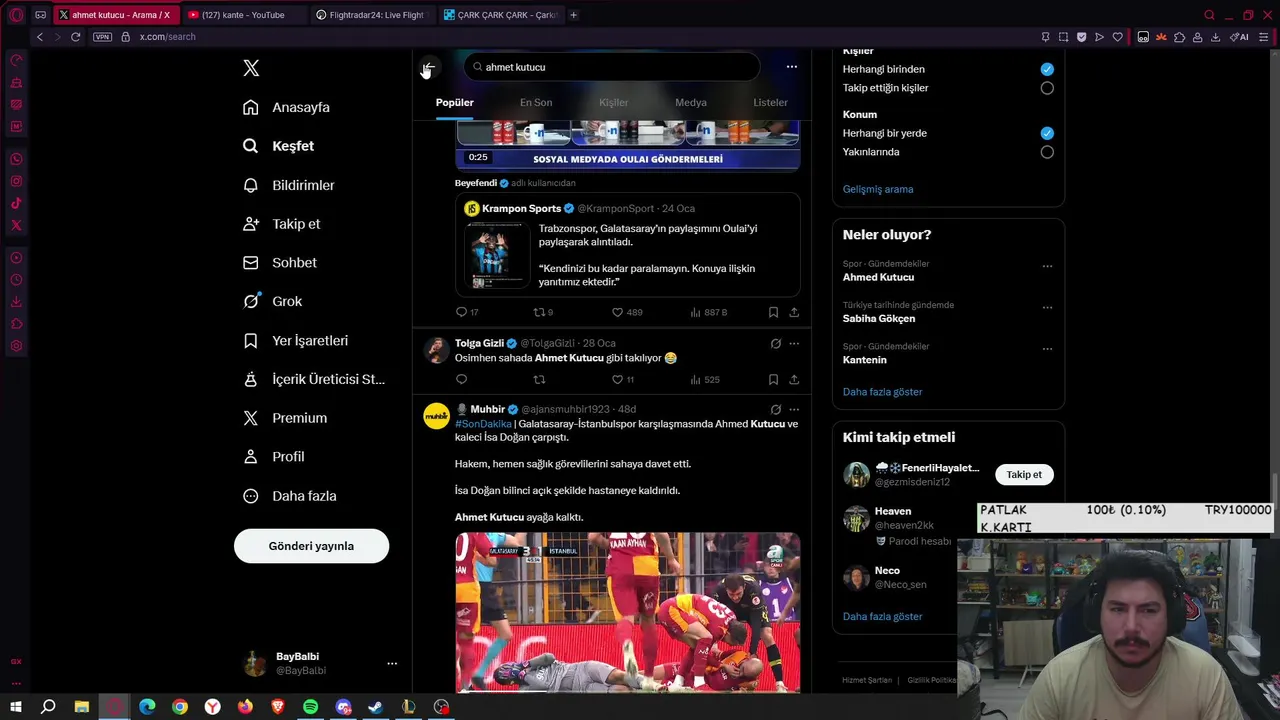1280x720 pixels.
Task: Bookmark Tolga Gizli post
Action: [x=773, y=379]
